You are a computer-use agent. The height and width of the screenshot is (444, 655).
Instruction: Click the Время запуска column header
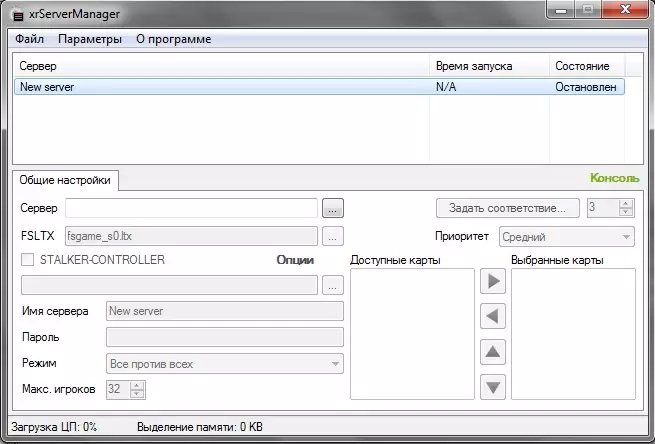tap(489, 66)
